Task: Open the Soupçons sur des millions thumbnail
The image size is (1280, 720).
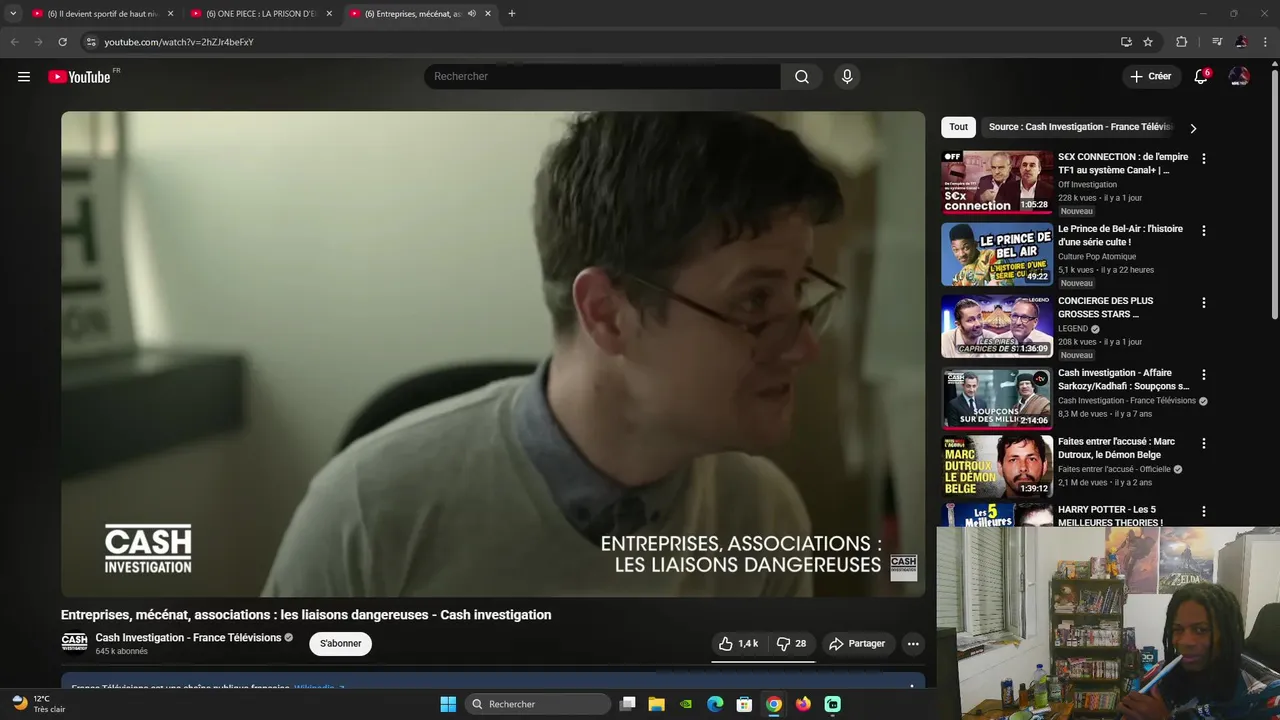Action: point(997,398)
